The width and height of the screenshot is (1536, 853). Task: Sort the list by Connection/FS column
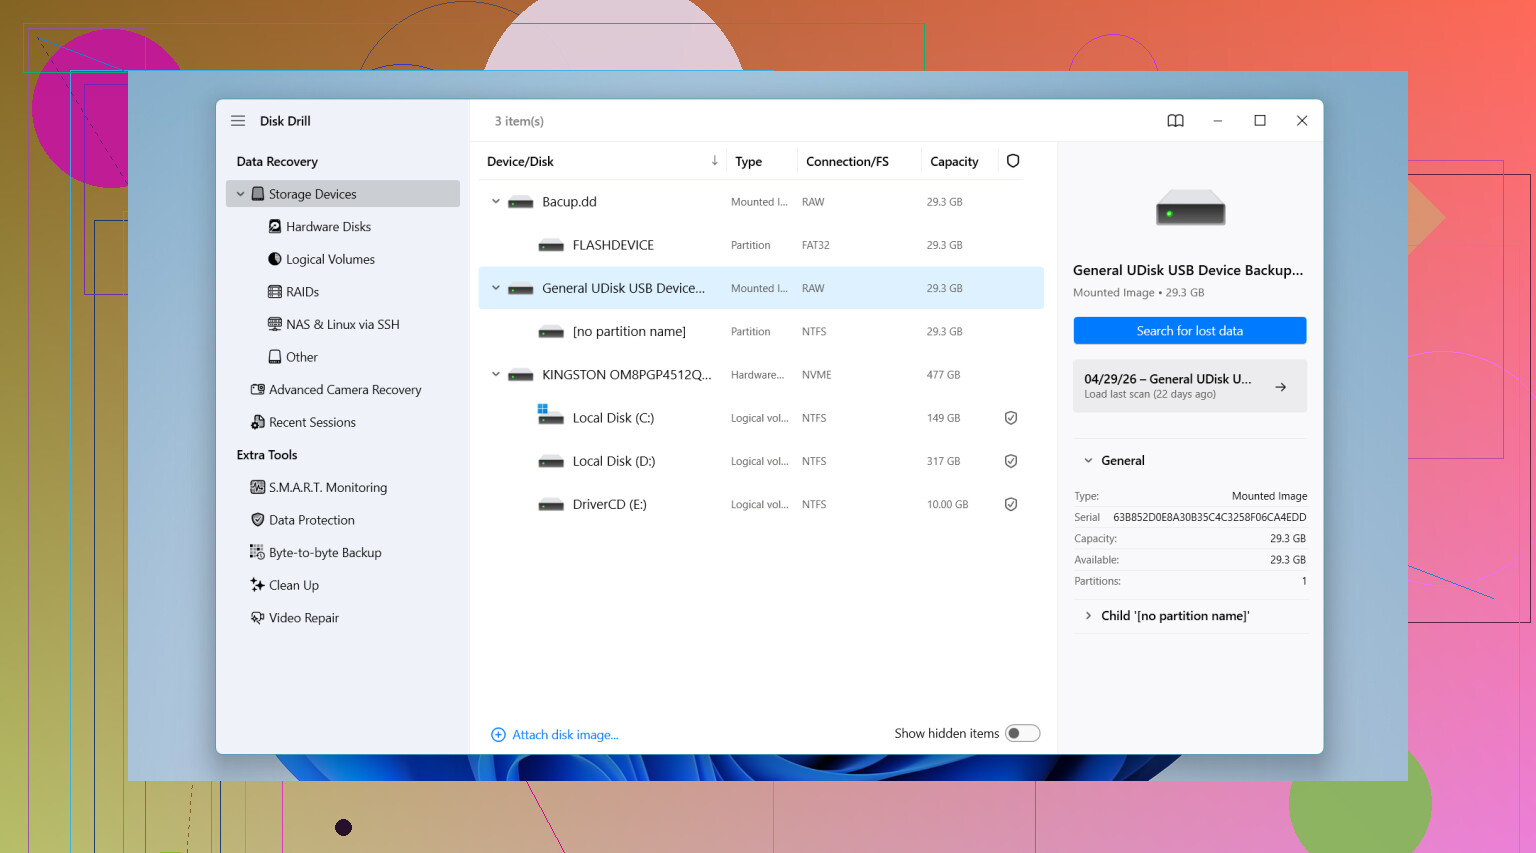pyautogui.click(x=847, y=161)
